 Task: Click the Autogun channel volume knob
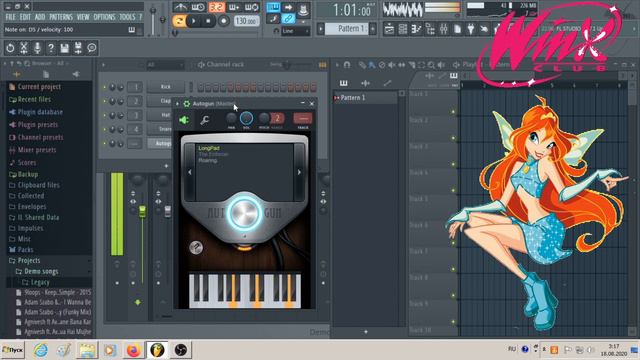click(246, 118)
